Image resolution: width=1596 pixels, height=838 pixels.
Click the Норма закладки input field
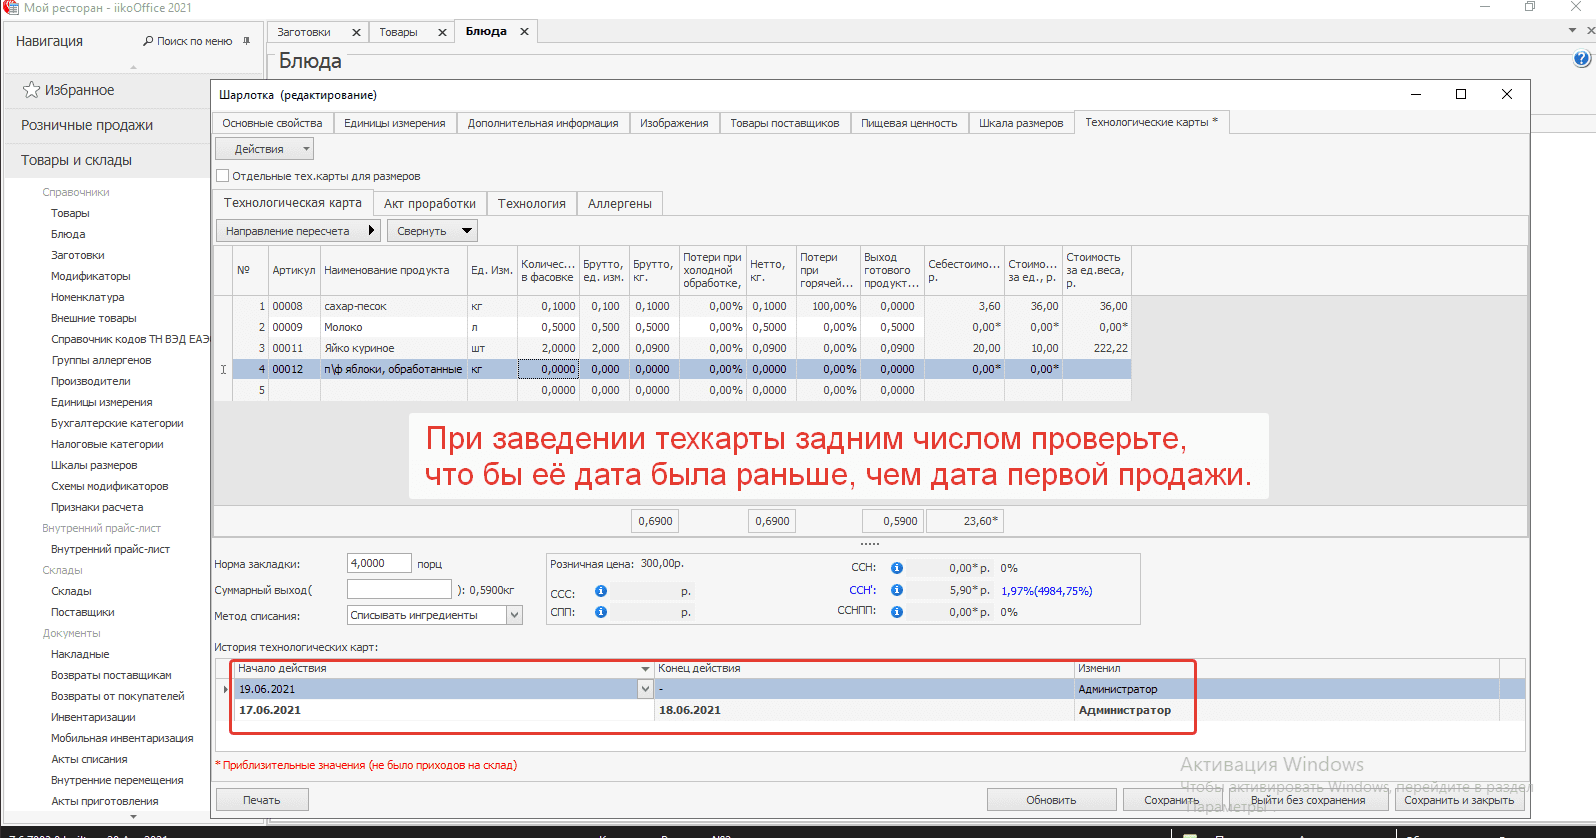pyautogui.click(x=379, y=563)
